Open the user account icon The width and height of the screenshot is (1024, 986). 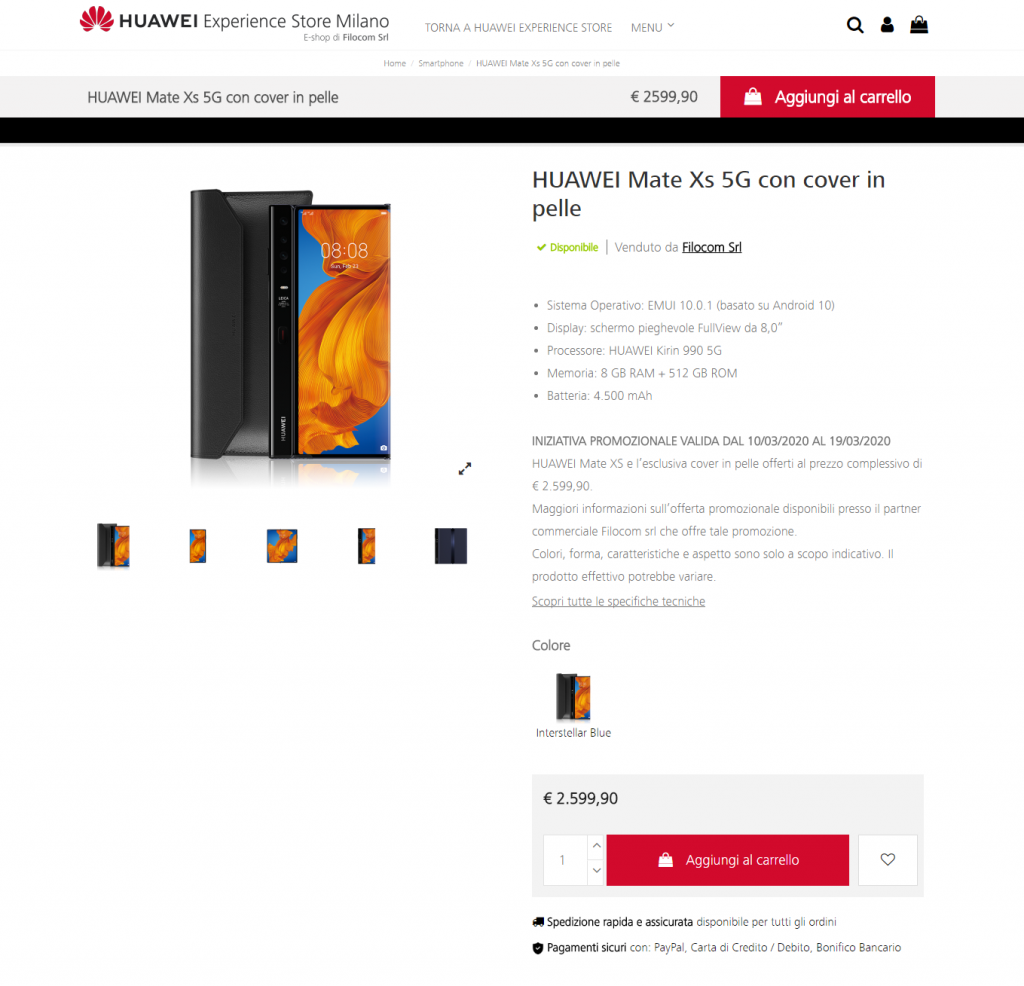coord(887,25)
